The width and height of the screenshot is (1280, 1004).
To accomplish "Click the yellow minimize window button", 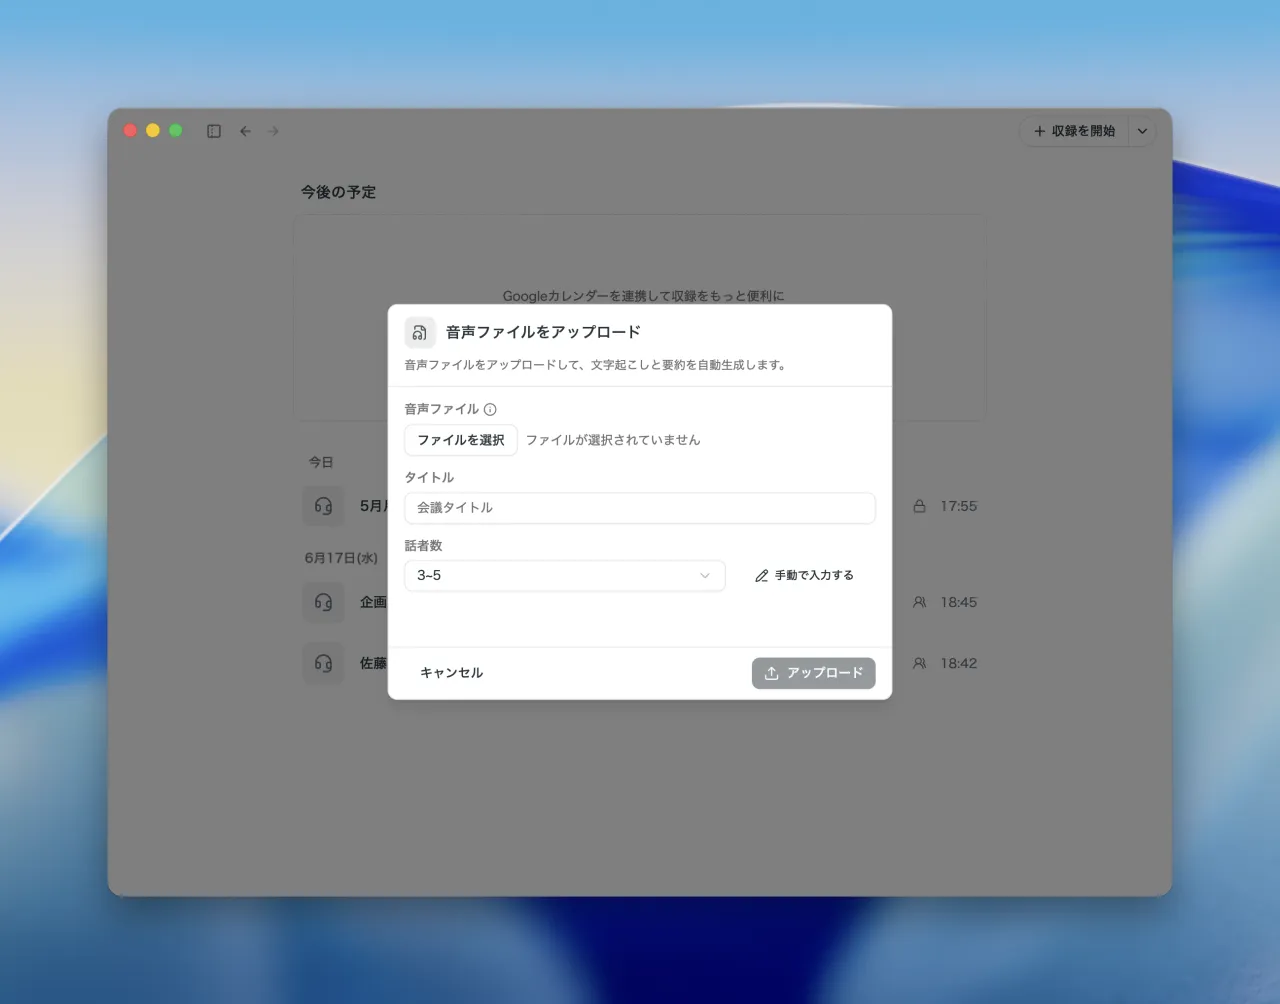I will 153,131.
